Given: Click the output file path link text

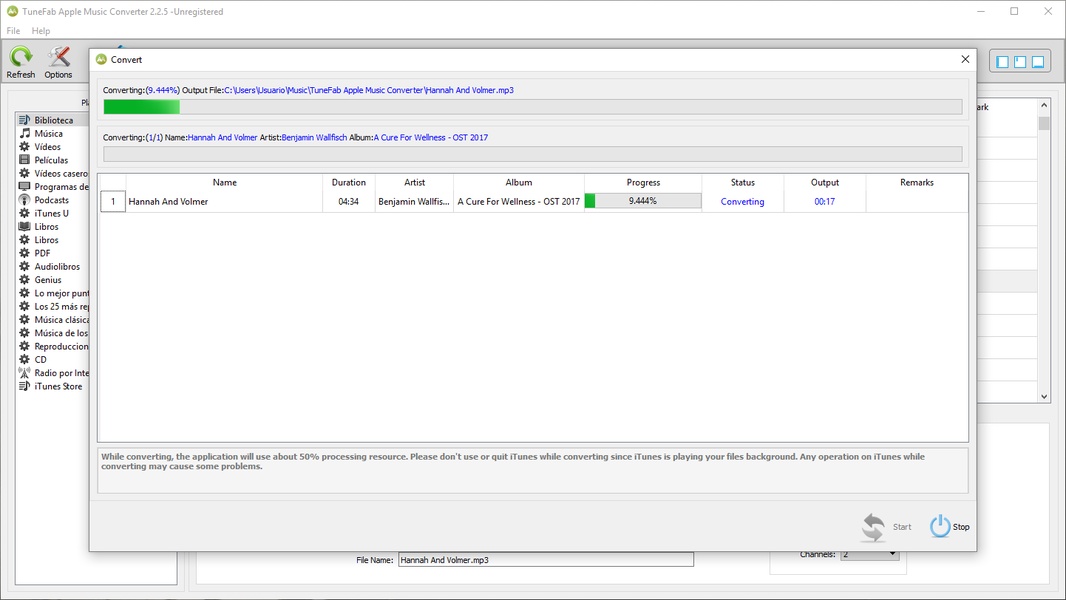Looking at the screenshot, I should [x=369, y=90].
